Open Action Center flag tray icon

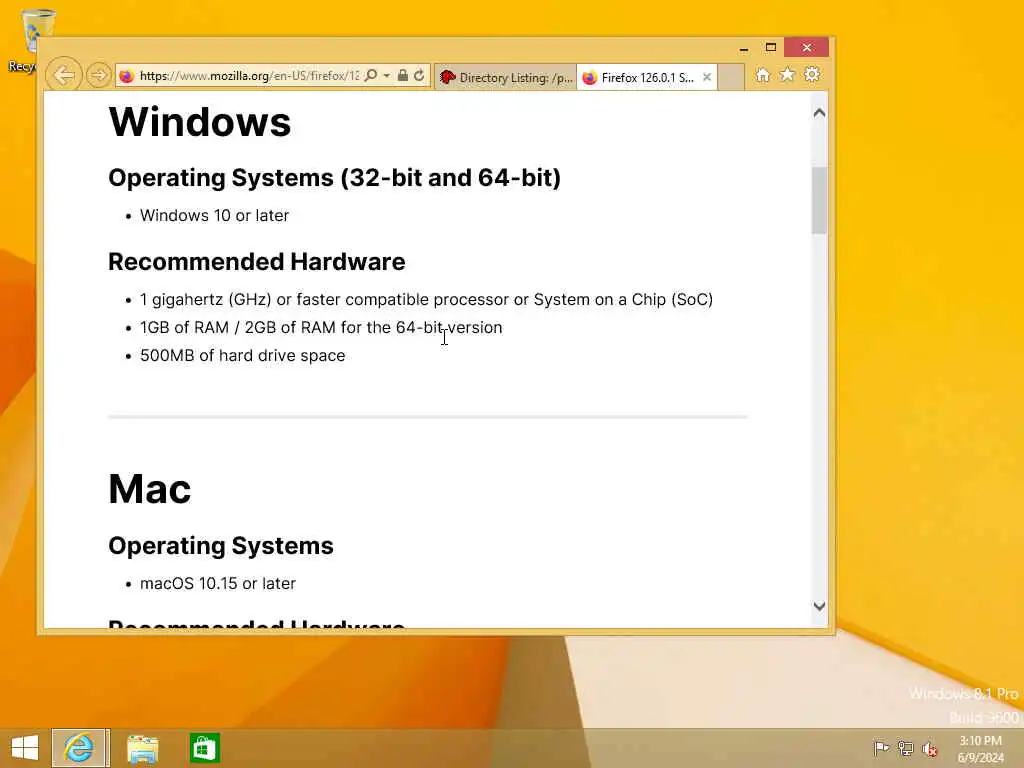point(881,748)
